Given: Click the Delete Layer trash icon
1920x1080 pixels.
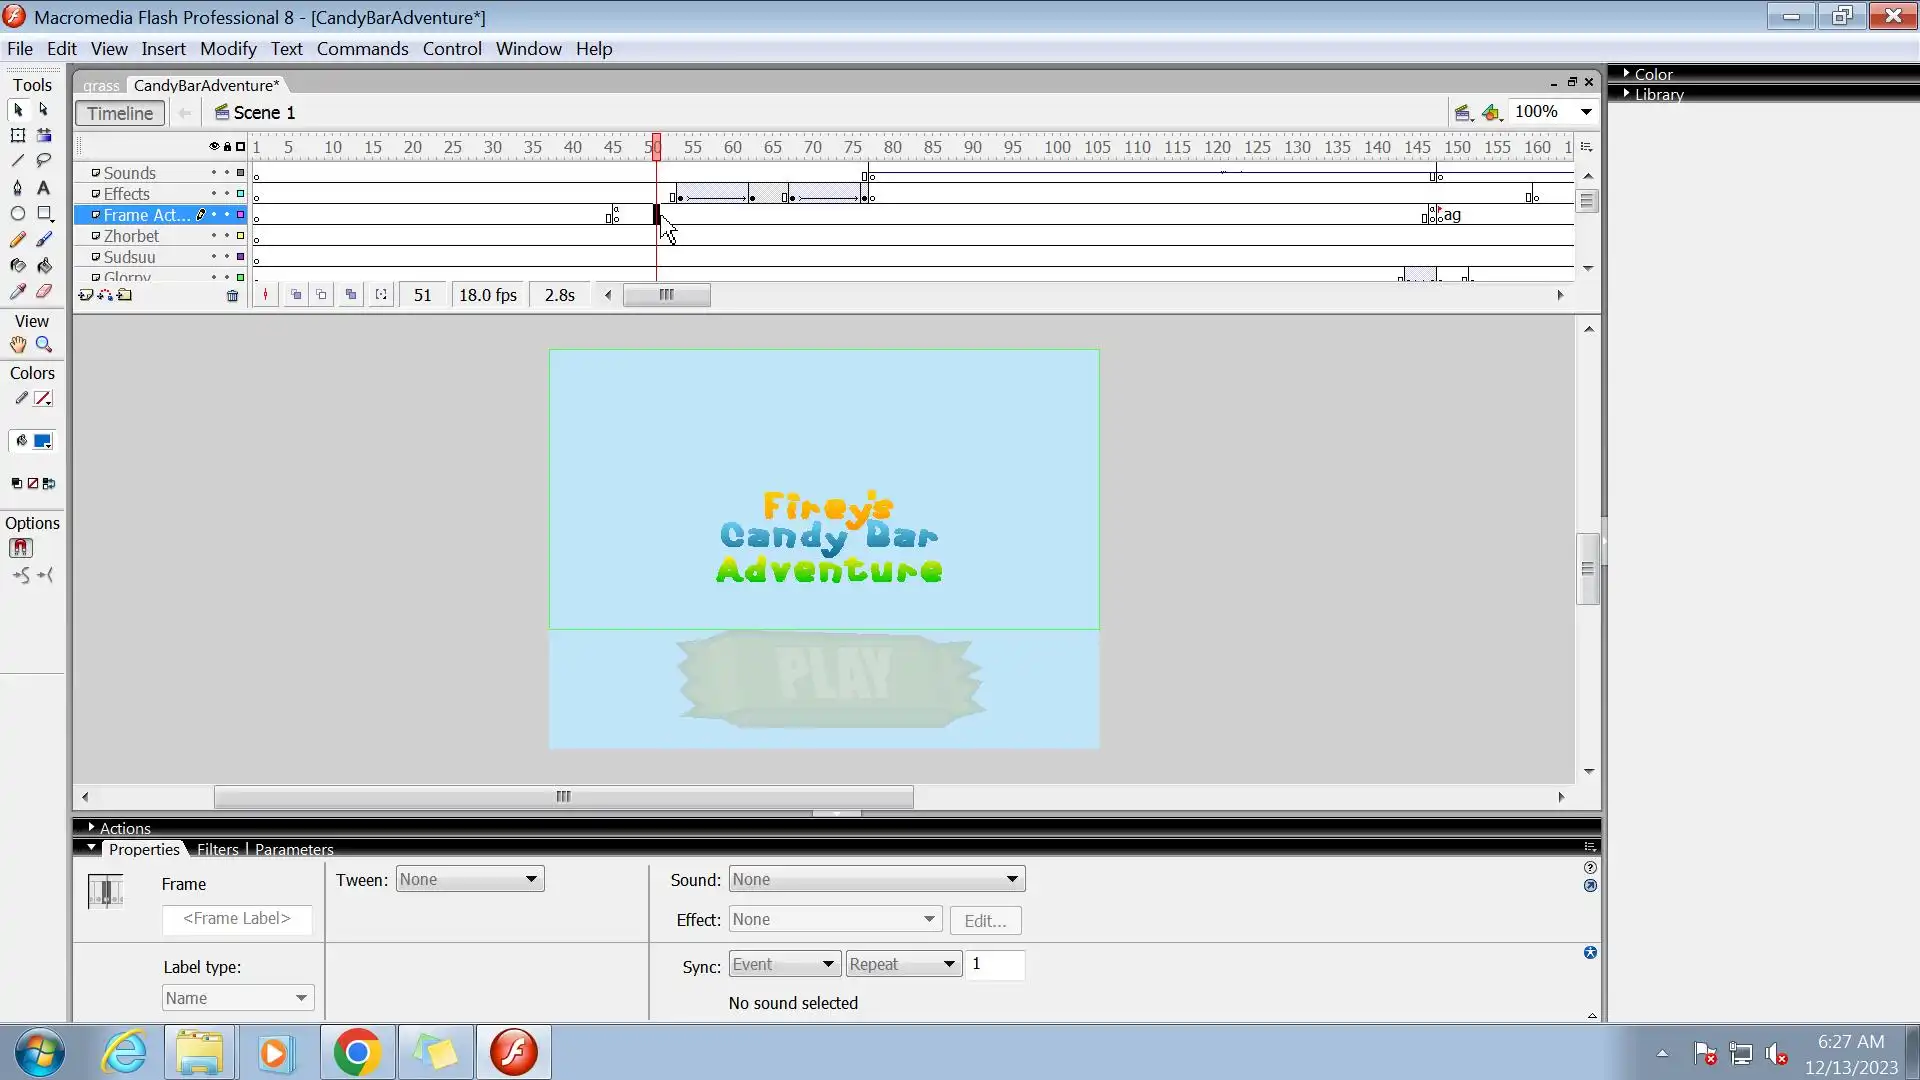Looking at the screenshot, I should (232, 296).
